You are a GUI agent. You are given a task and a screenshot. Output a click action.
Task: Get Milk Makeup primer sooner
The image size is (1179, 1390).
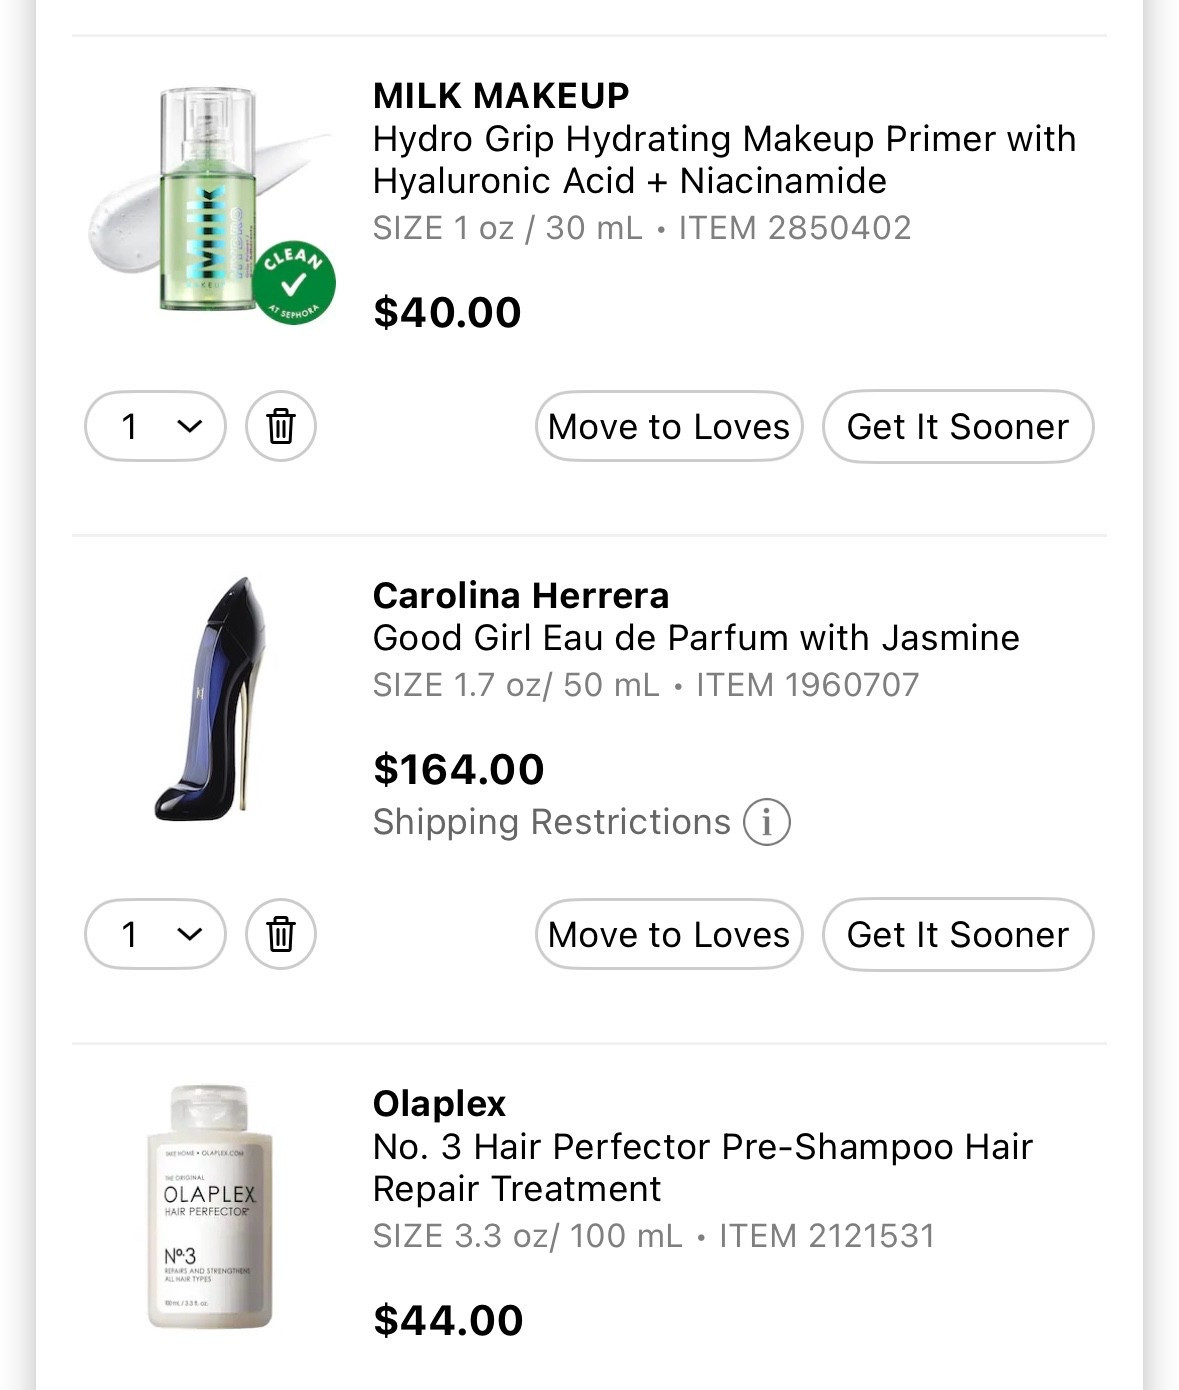tap(957, 426)
